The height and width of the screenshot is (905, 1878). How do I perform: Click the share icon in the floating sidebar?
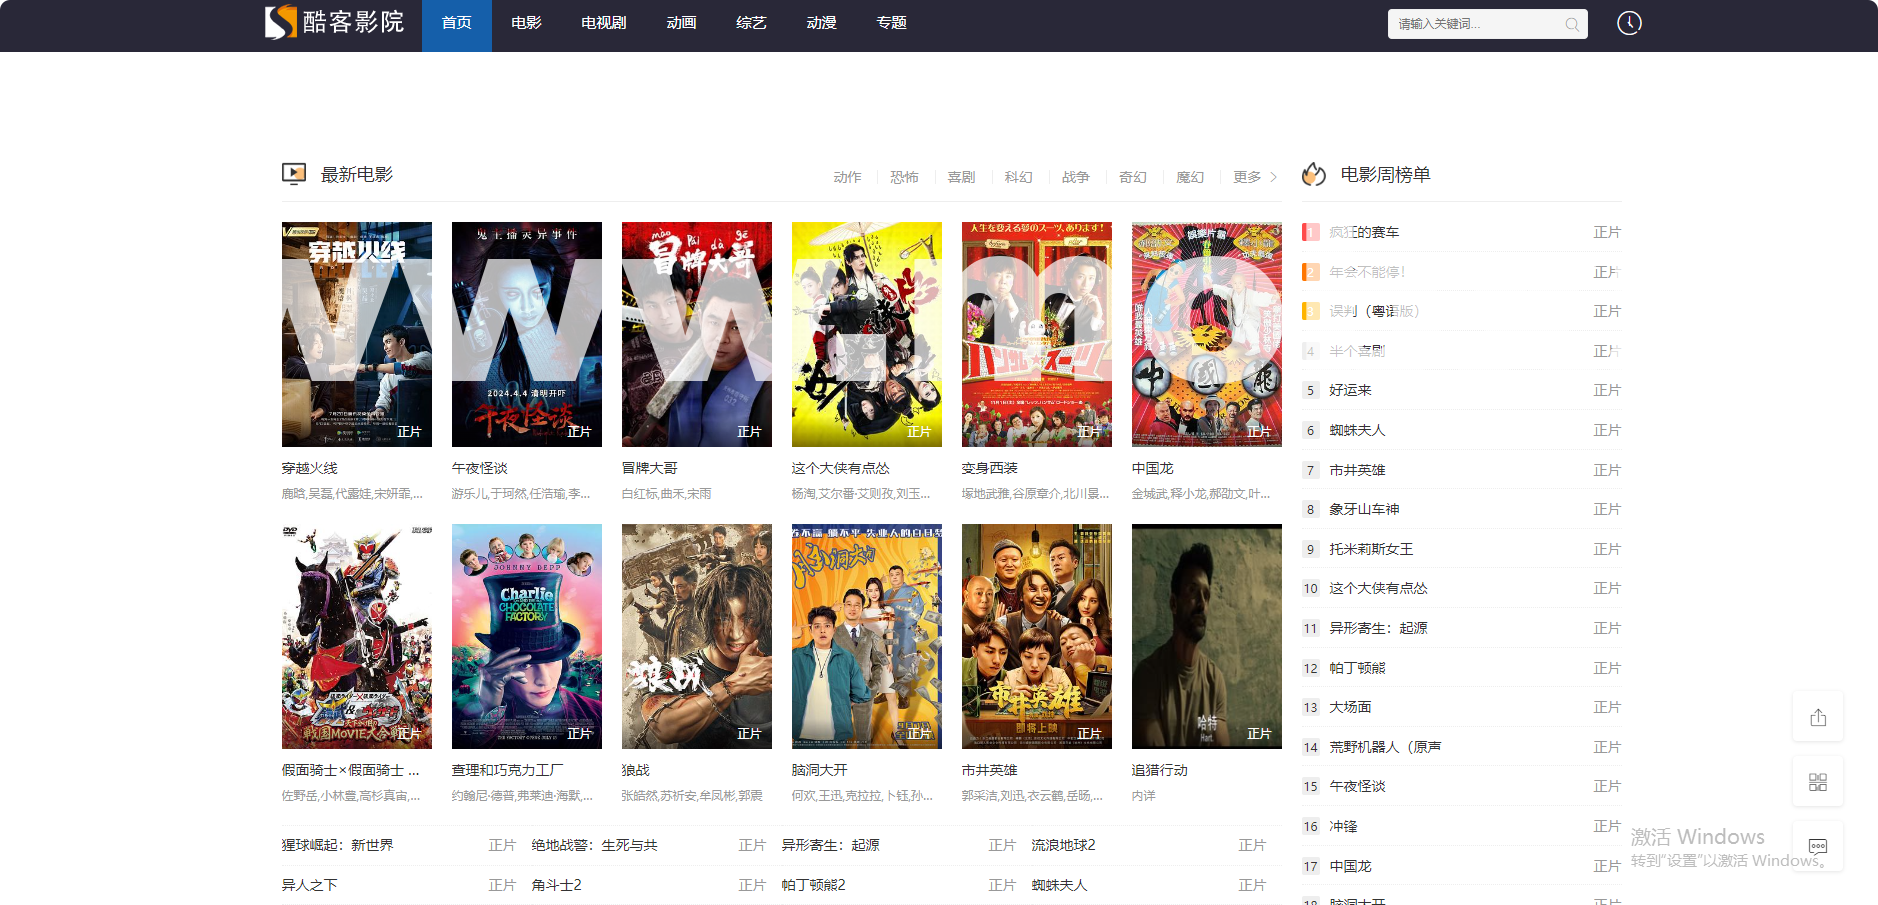pyautogui.click(x=1818, y=717)
